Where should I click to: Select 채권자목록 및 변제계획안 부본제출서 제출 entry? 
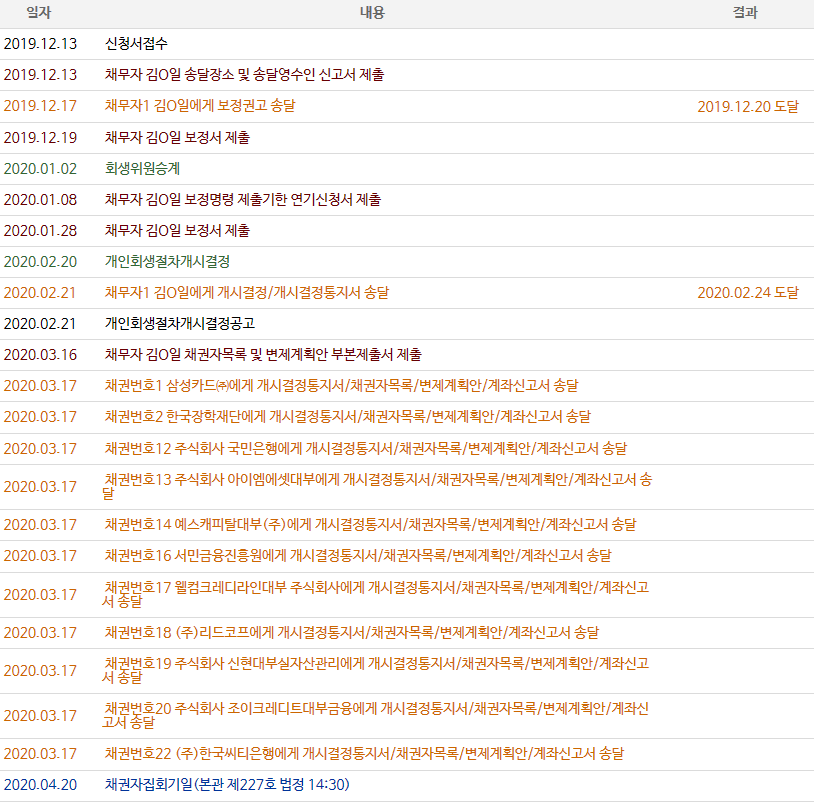click(263, 355)
